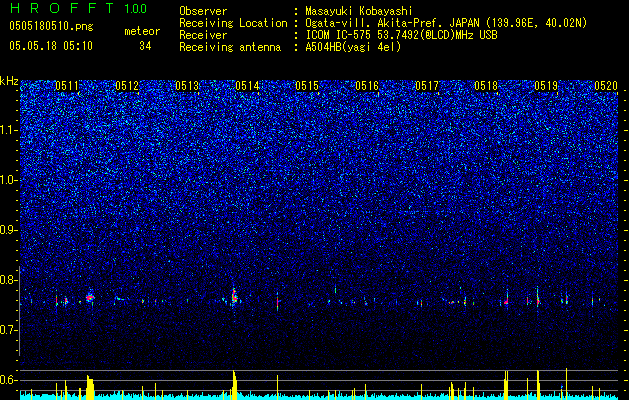Click the strong meteor echo just before 0514

pyautogui.click(x=234, y=297)
